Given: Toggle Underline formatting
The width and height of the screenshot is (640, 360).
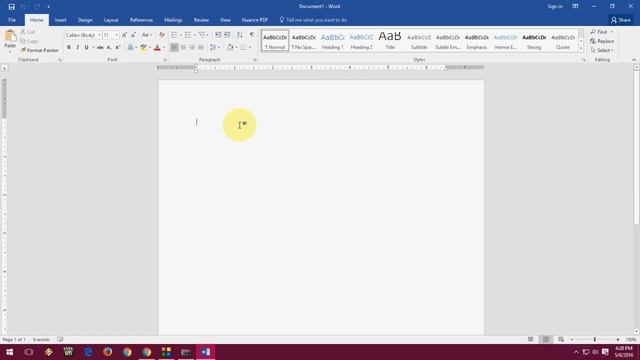Looking at the screenshot, I should [x=86, y=48].
